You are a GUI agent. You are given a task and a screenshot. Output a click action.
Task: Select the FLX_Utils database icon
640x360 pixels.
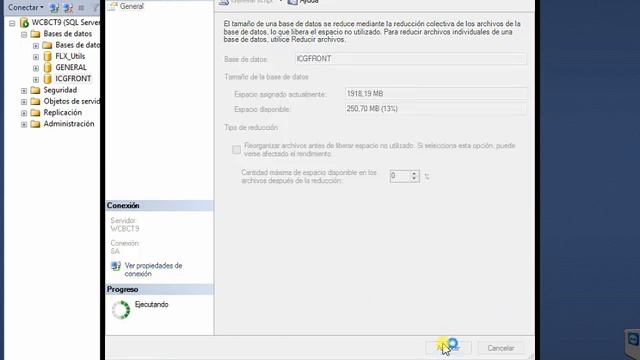[x=48, y=56]
